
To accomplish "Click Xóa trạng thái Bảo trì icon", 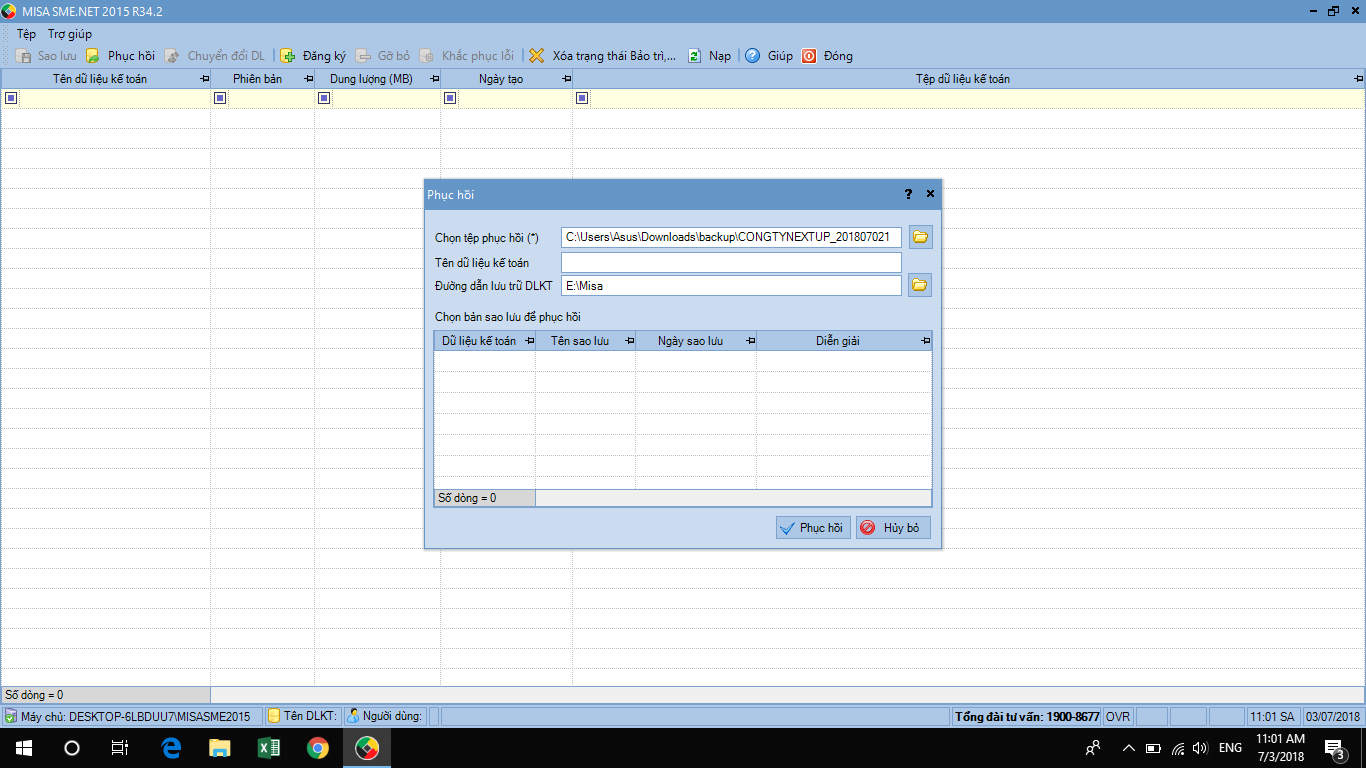I will pyautogui.click(x=537, y=56).
